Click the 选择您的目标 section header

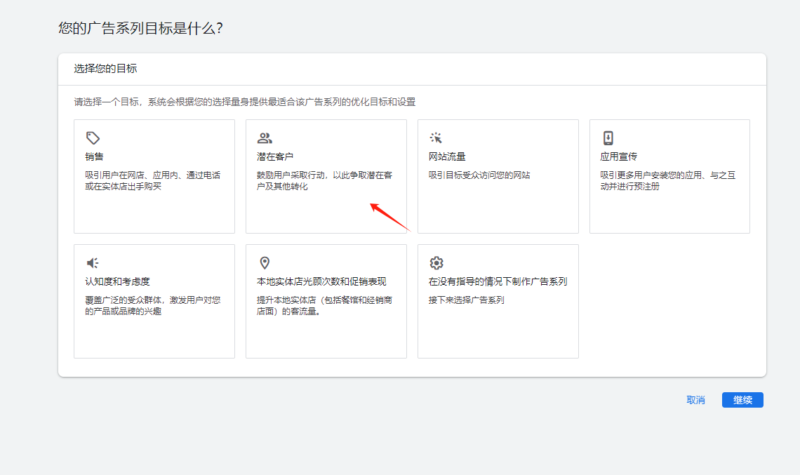coord(105,69)
